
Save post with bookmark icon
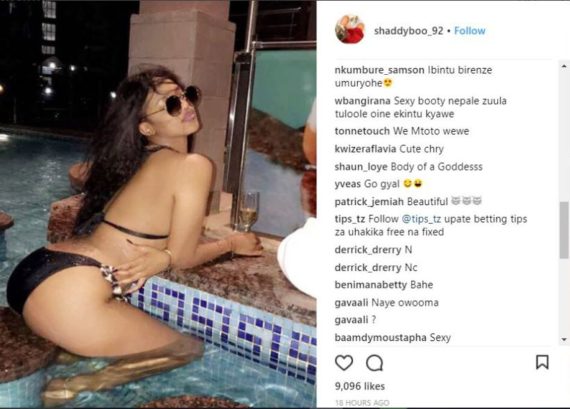click(542, 362)
